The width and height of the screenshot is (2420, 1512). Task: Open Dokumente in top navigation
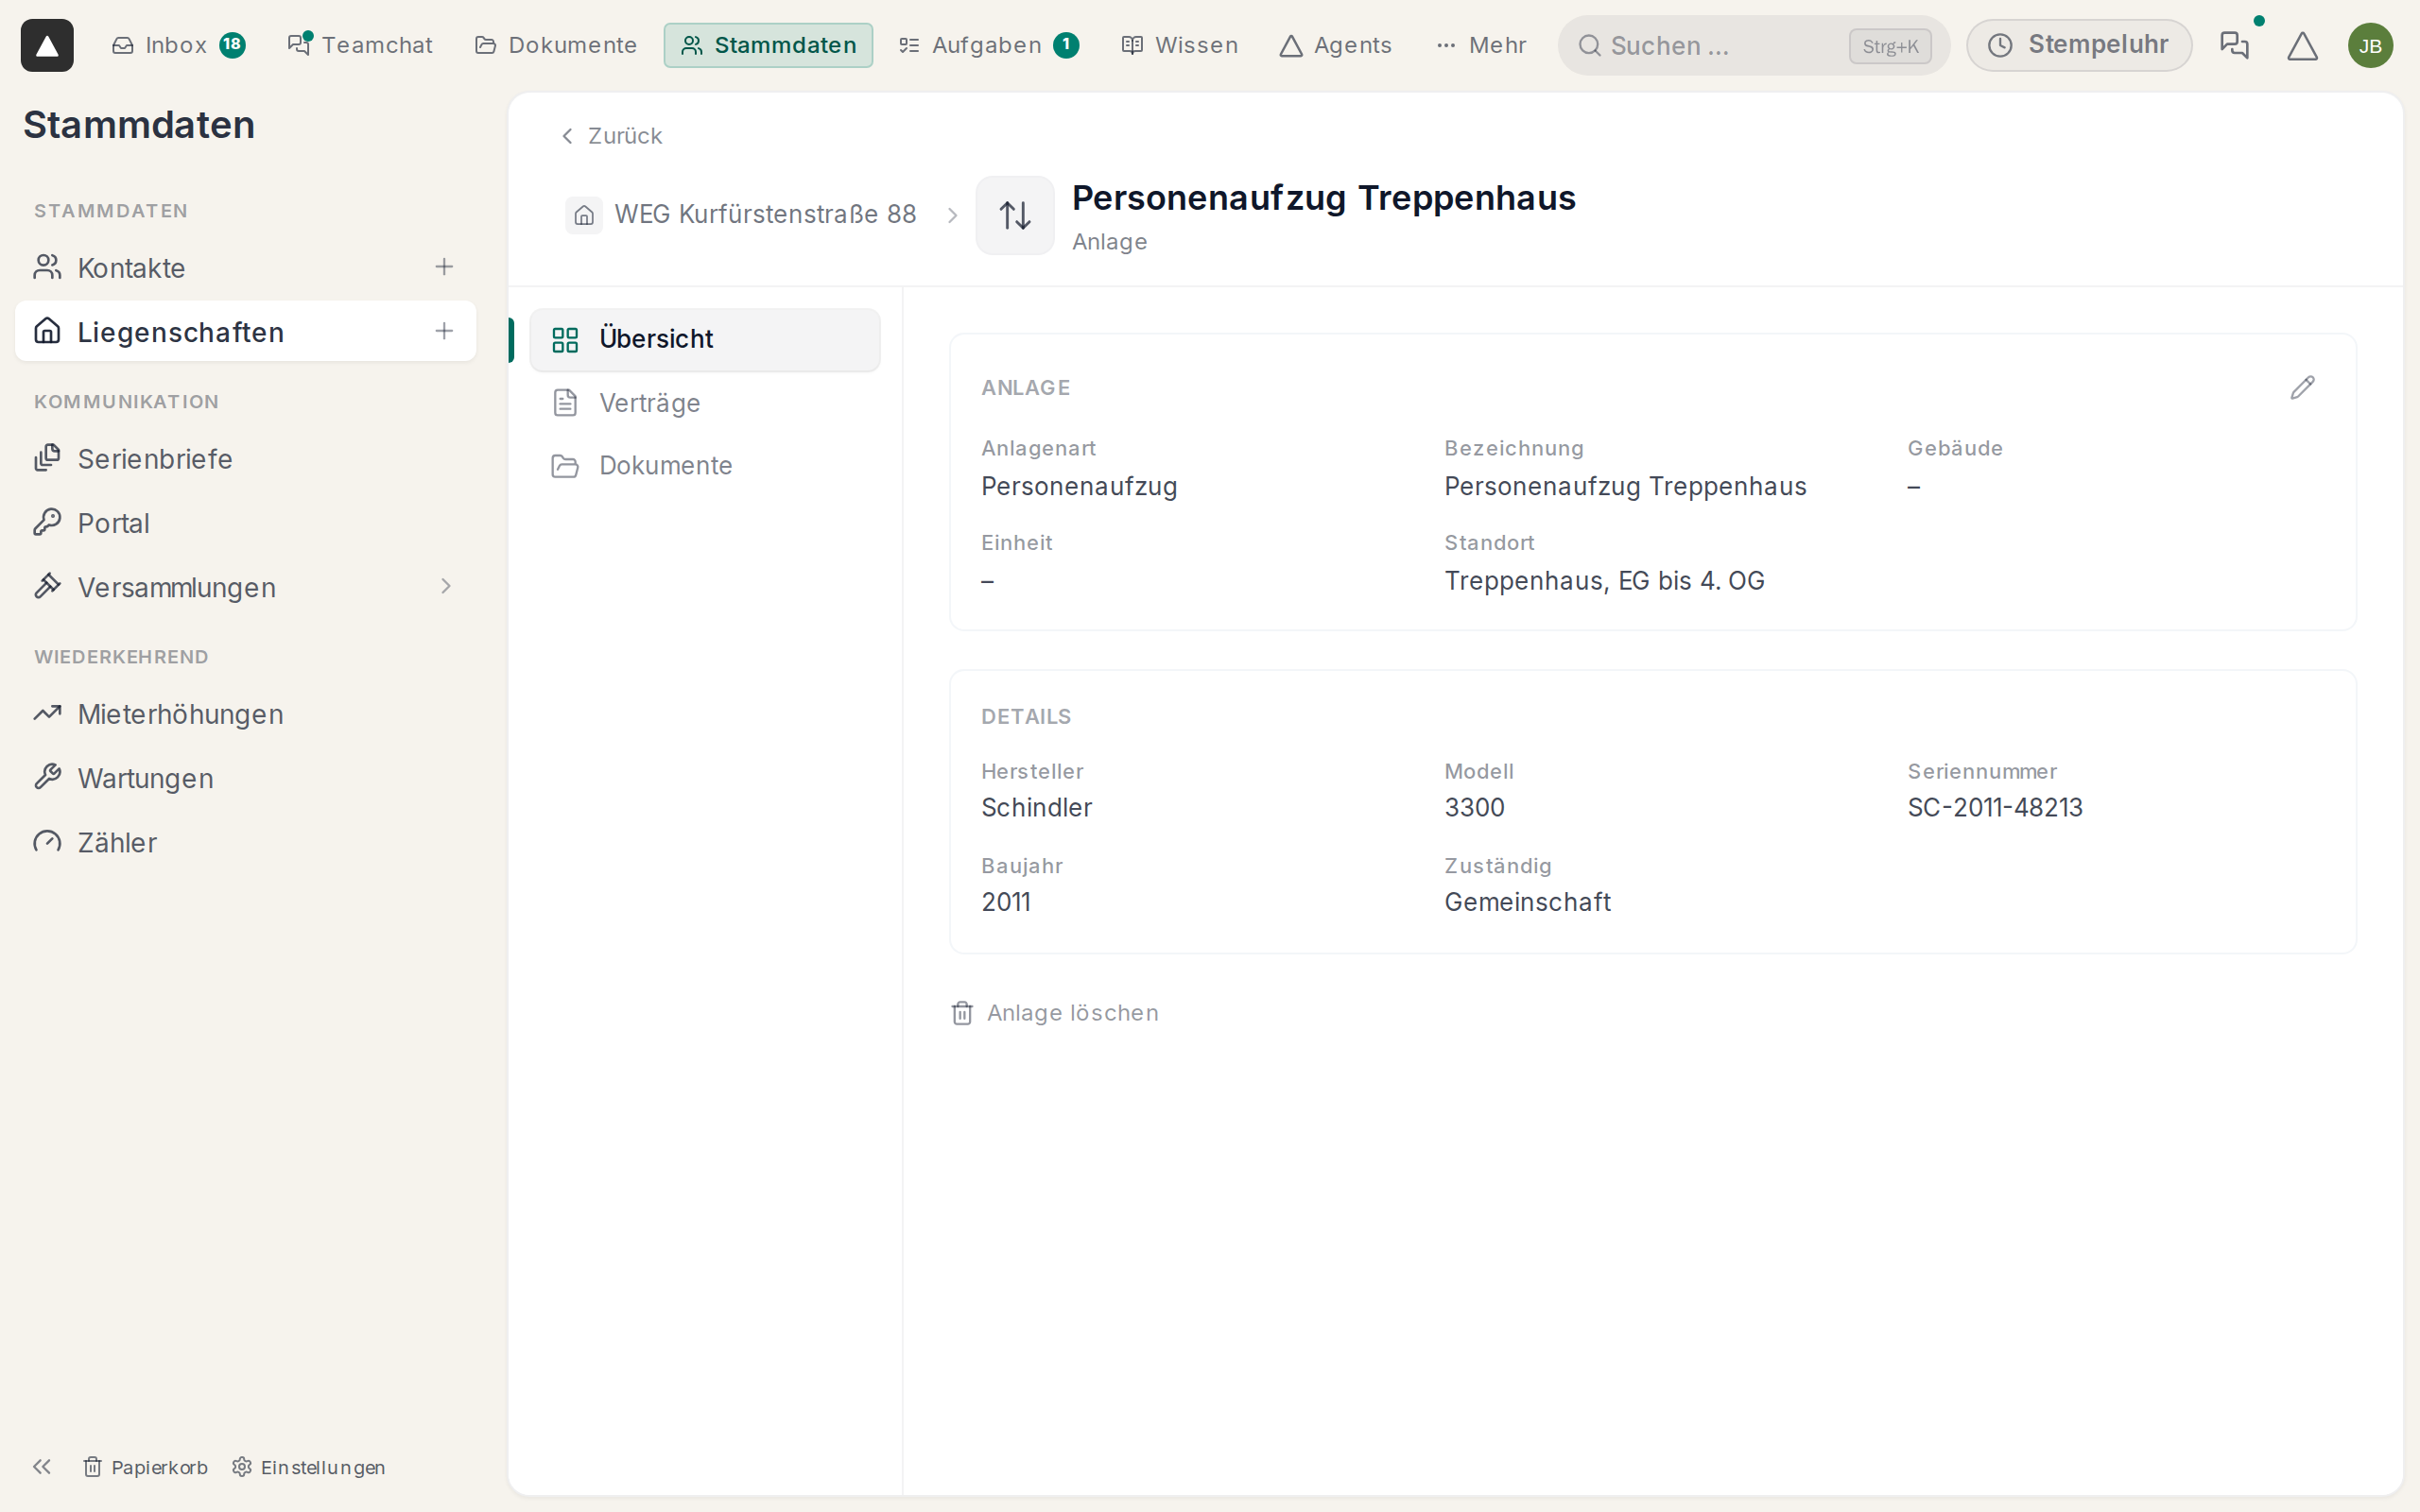coord(556,45)
